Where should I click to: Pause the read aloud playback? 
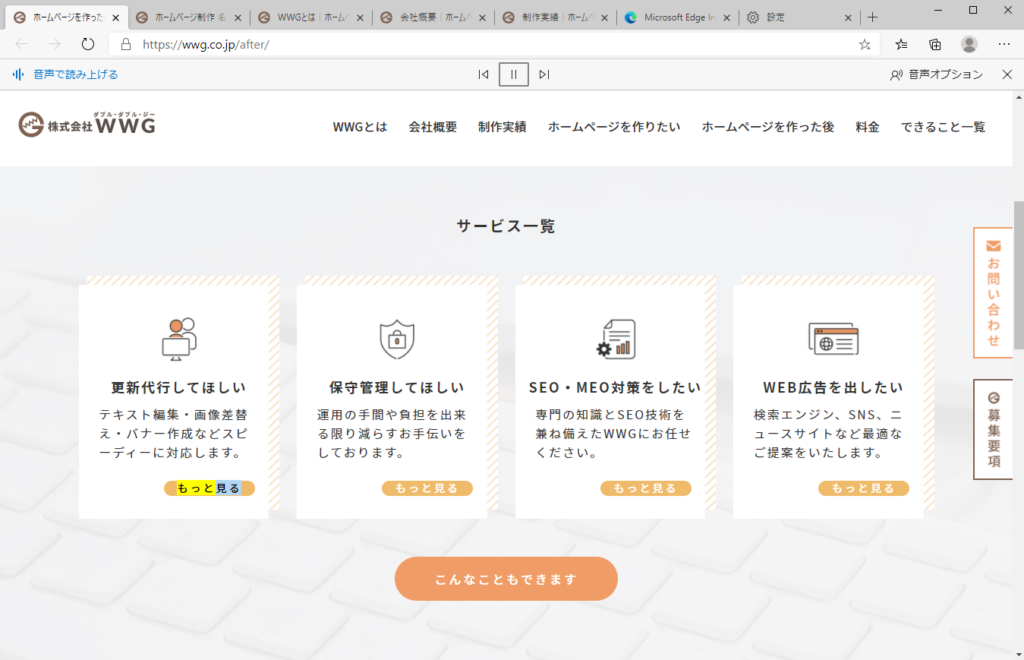tap(513, 74)
